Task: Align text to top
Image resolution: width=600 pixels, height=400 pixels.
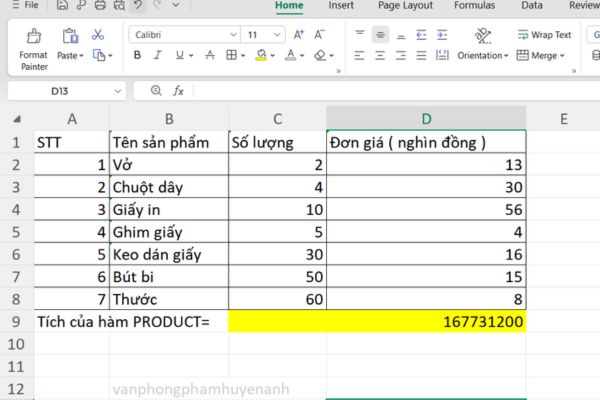Action: [360, 34]
